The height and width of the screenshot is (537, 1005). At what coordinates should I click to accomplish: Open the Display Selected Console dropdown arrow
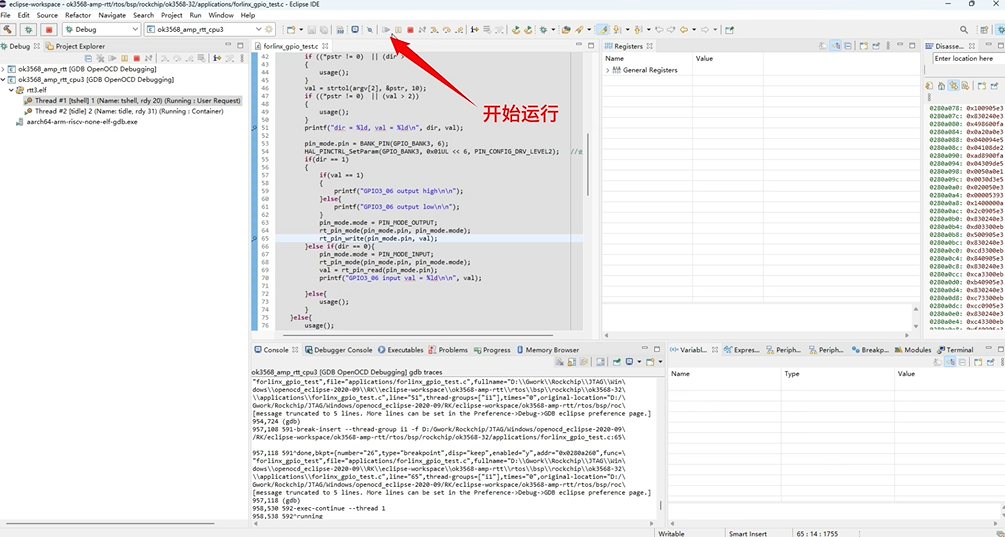coord(639,362)
